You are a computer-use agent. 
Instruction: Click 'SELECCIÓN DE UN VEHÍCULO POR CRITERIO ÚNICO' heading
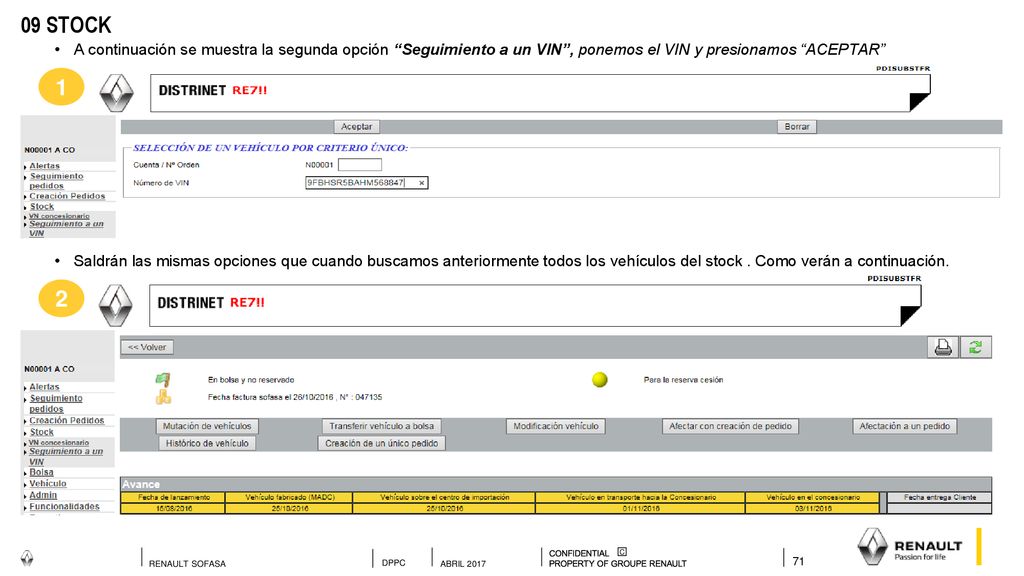pos(270,148)
